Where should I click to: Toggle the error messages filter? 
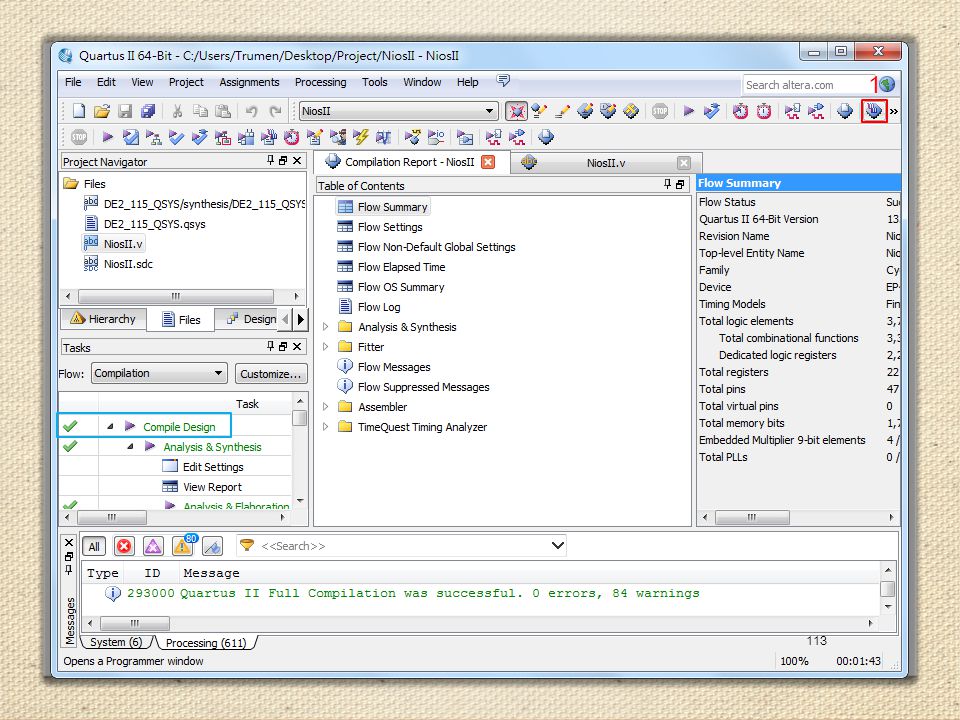124,546
